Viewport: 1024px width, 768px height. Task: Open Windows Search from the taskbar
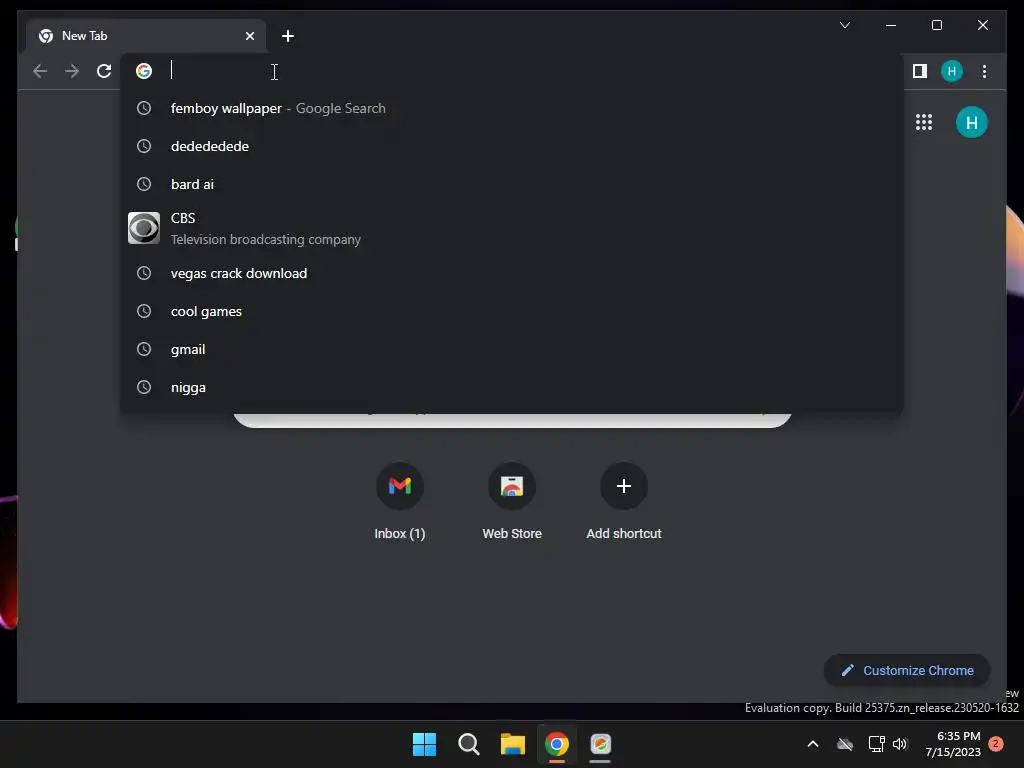coord(469,744)
